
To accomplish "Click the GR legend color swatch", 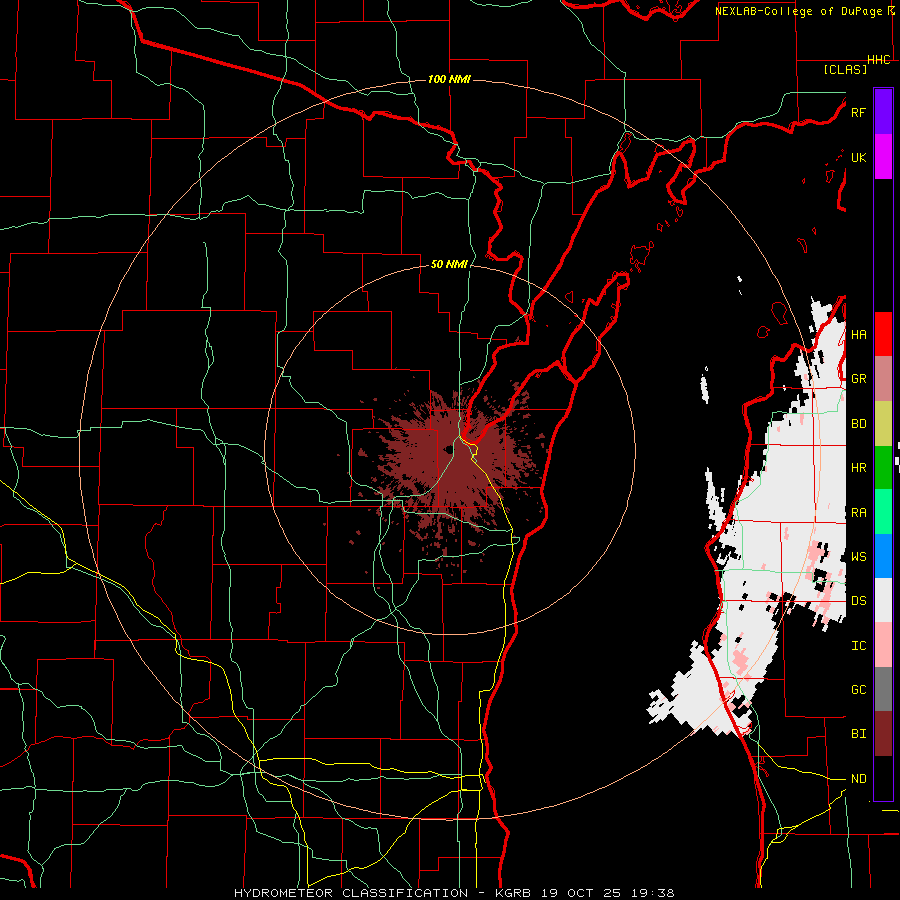I will pyautogui.click(x=883, y=378).
